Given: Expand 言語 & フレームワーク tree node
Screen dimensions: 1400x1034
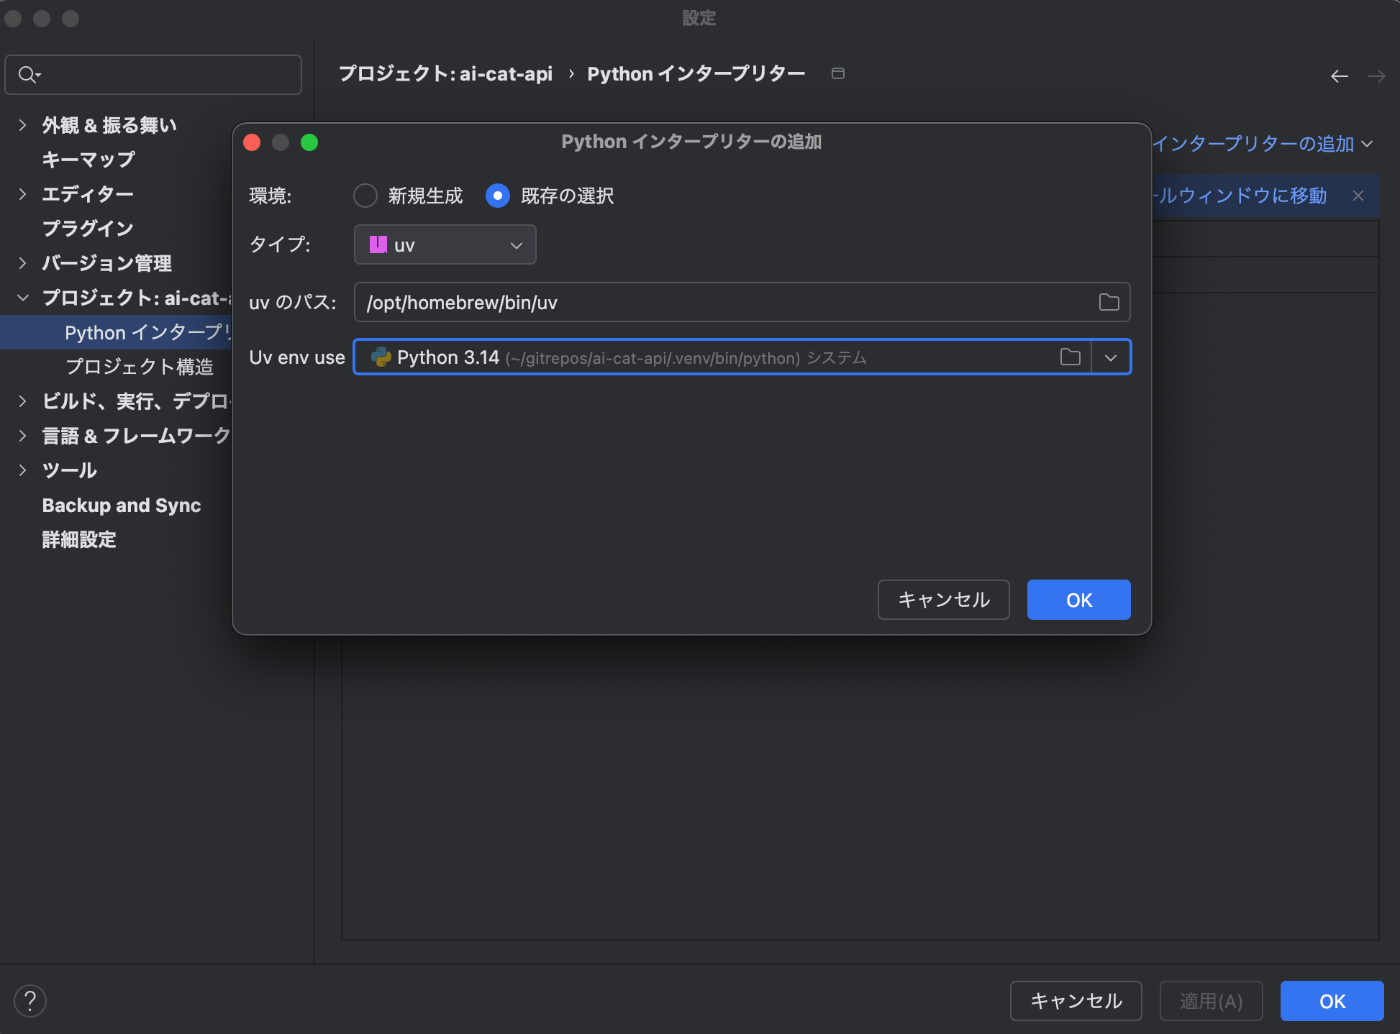Looking at the screenshot, I should [x=22, y=436].
